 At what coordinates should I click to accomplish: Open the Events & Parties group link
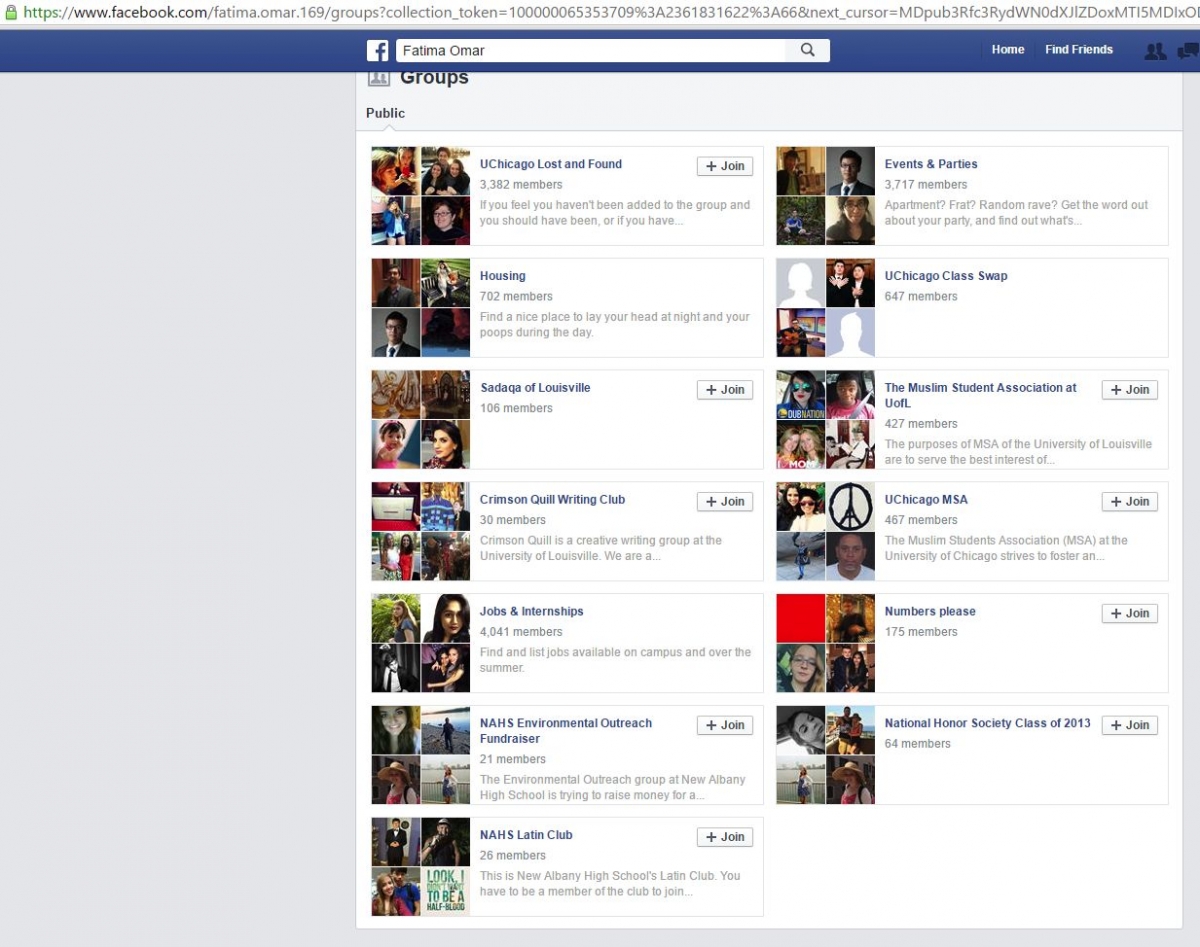931,164
